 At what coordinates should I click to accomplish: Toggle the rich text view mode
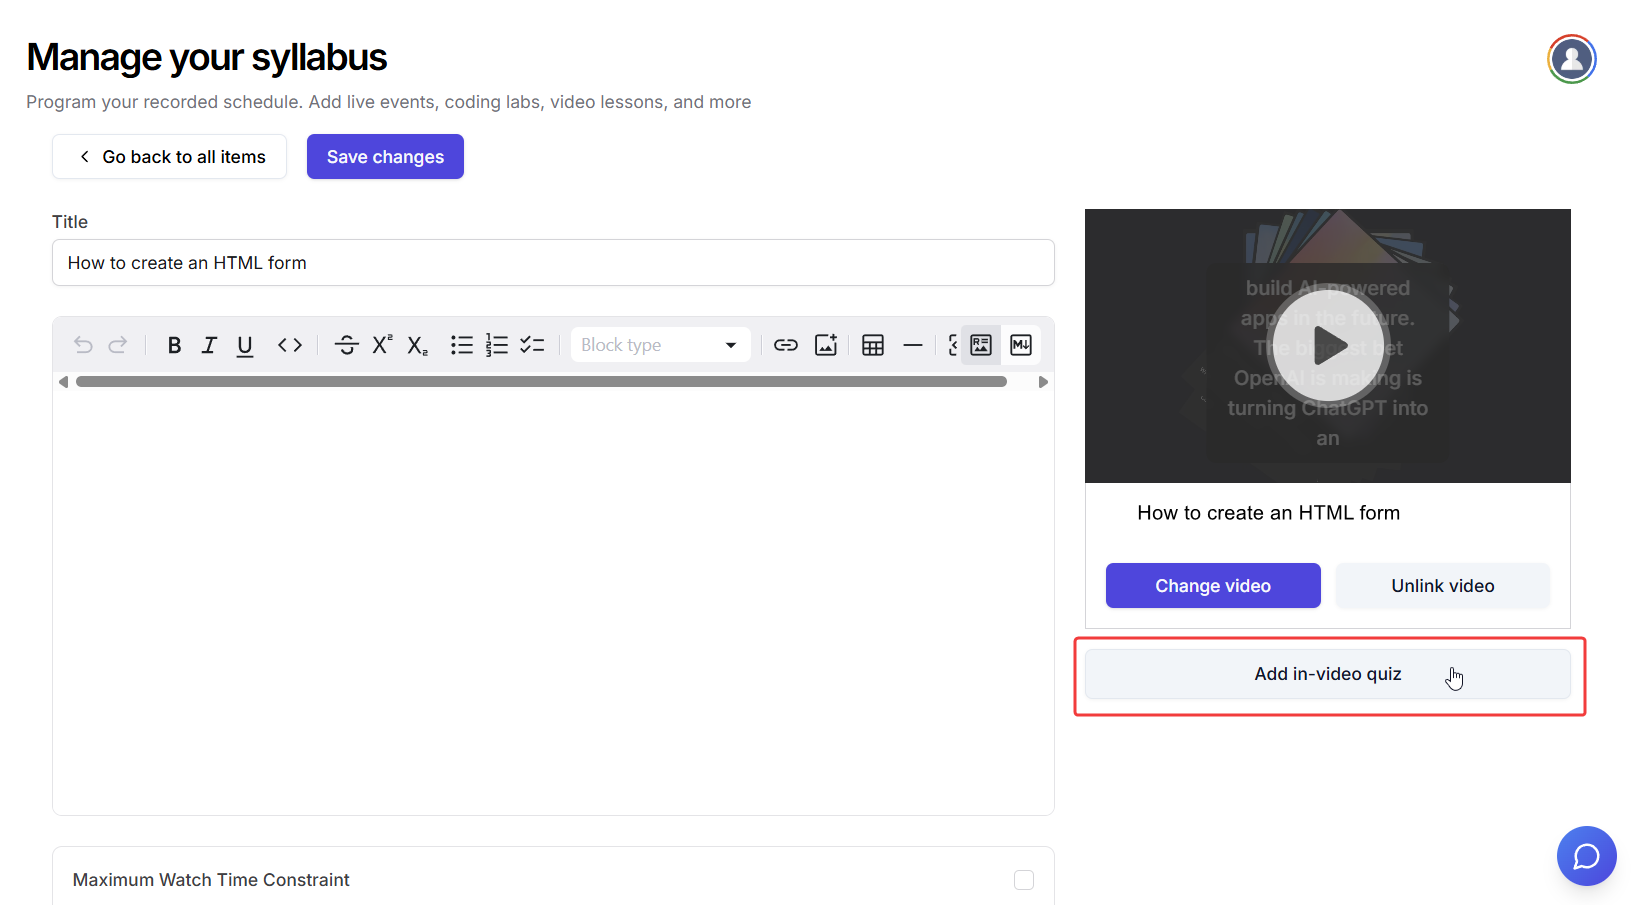coord(981,345)
